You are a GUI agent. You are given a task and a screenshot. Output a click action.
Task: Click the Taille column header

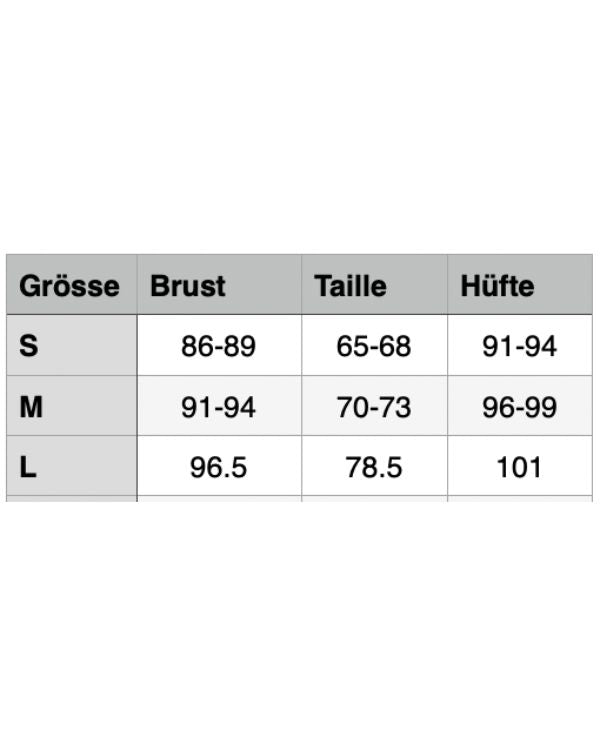[350, 286]
